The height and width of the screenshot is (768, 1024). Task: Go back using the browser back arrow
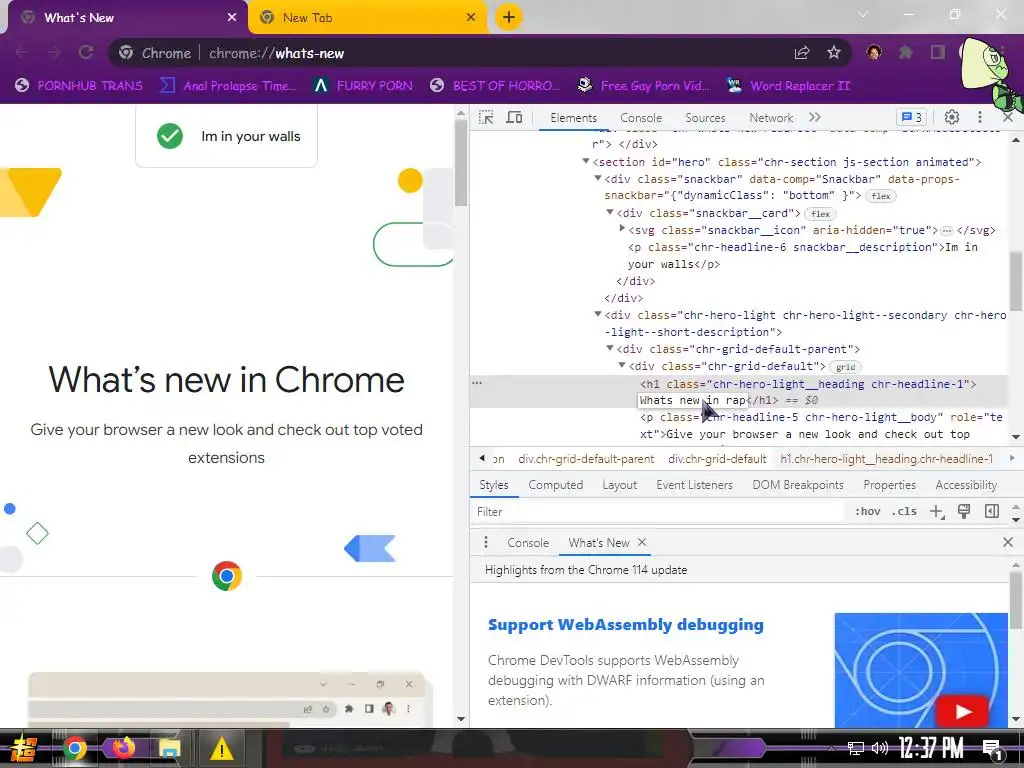coord(22,53)
